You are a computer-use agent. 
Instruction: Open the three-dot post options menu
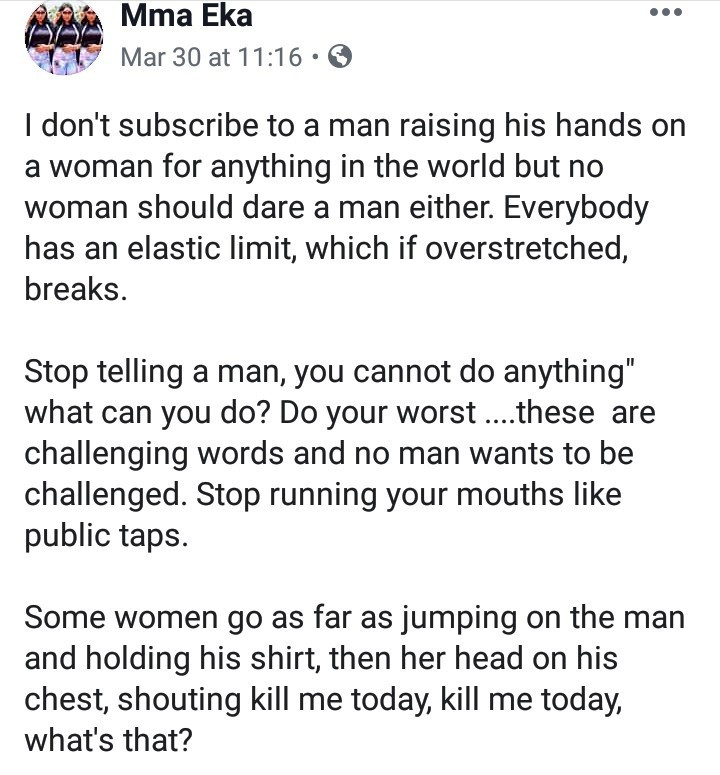(664, 14)
